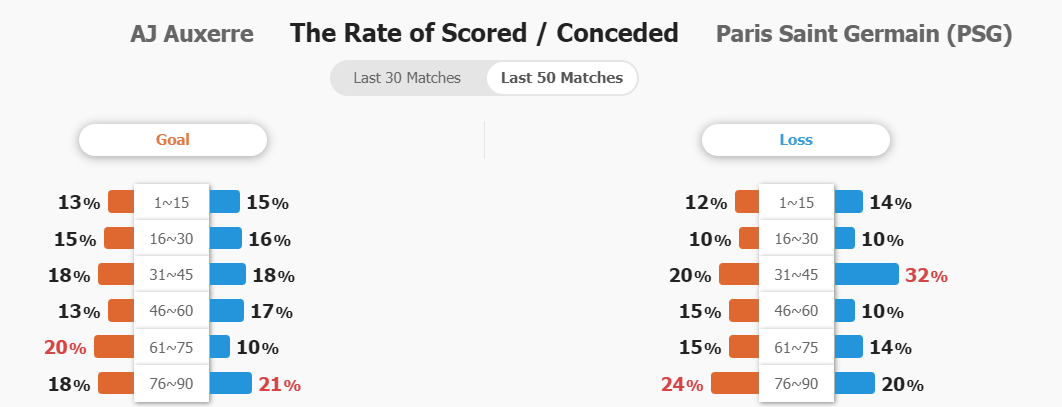
Task: Click the 61~75 interval in Loss chart
Action: click(796, 347)
